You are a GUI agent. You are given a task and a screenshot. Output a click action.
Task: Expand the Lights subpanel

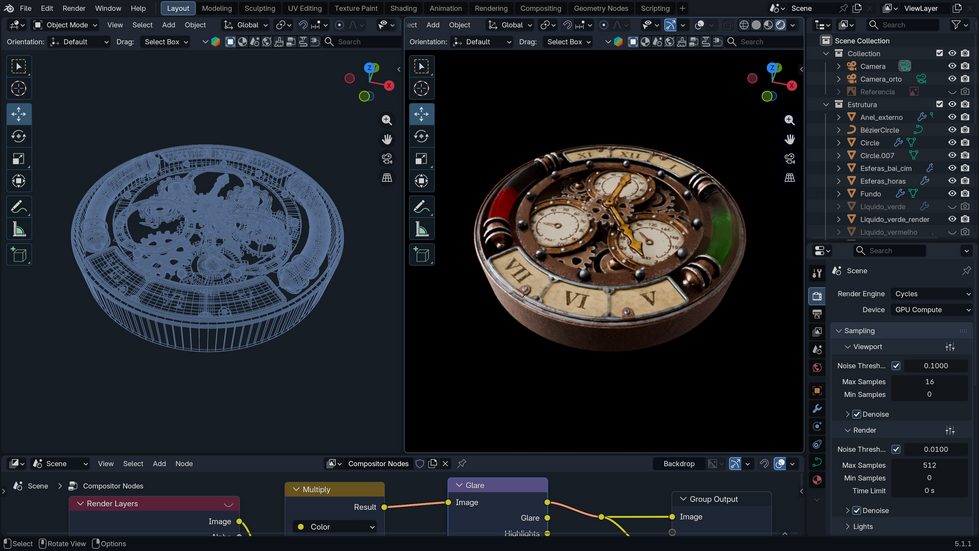click(x=847, y=527)
